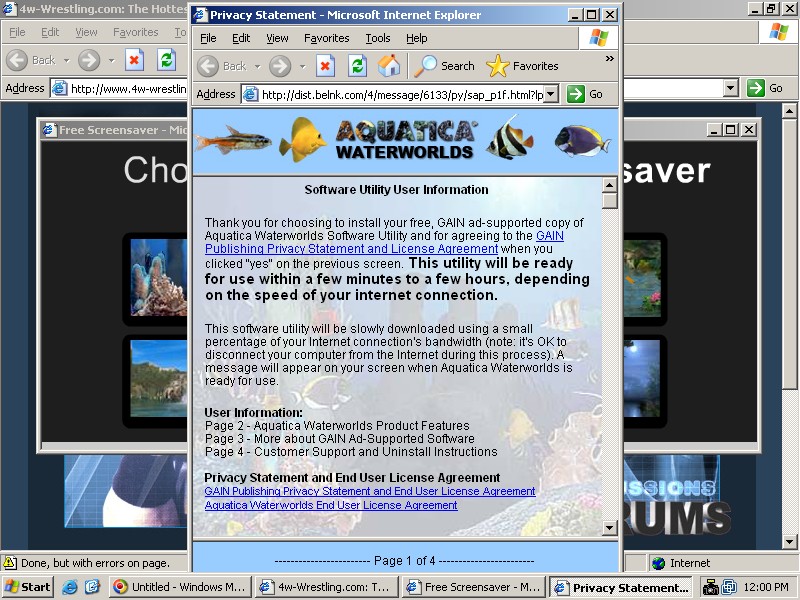Open the Edit menu in 4w-Wrestling window
The height and width of the screenshot is (600, 800).
(50, 32)
